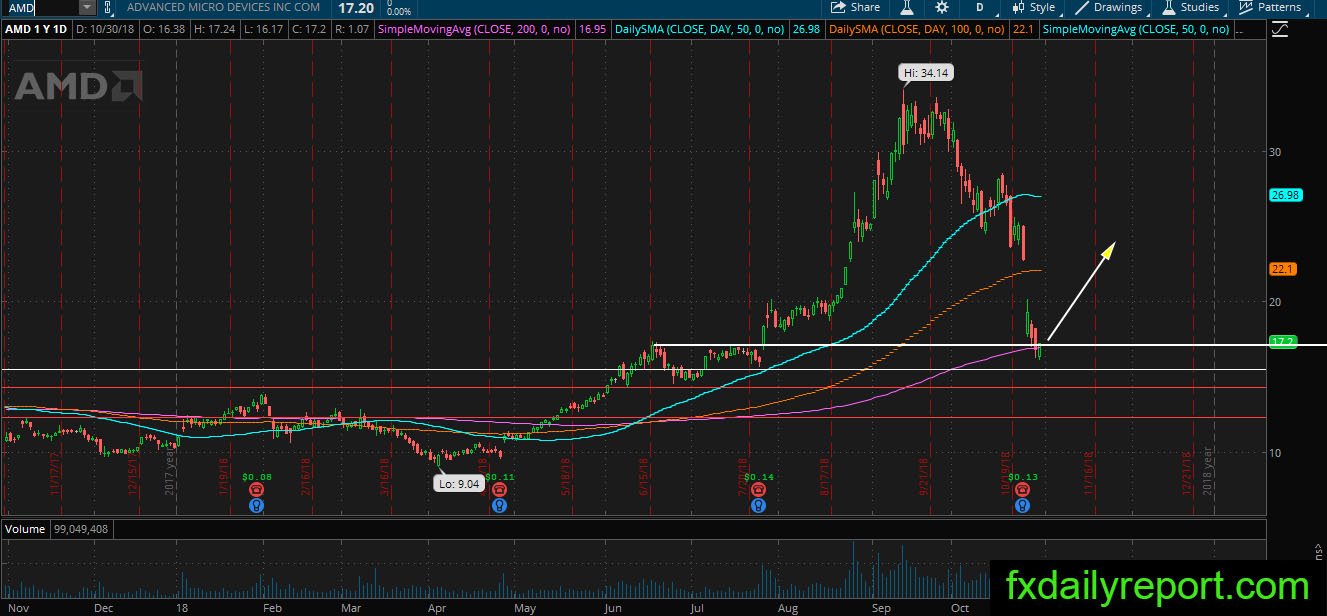Viewport: 1327px width, 616px height.
Task: Open the Drawings menu
Action: point(1110,7)
